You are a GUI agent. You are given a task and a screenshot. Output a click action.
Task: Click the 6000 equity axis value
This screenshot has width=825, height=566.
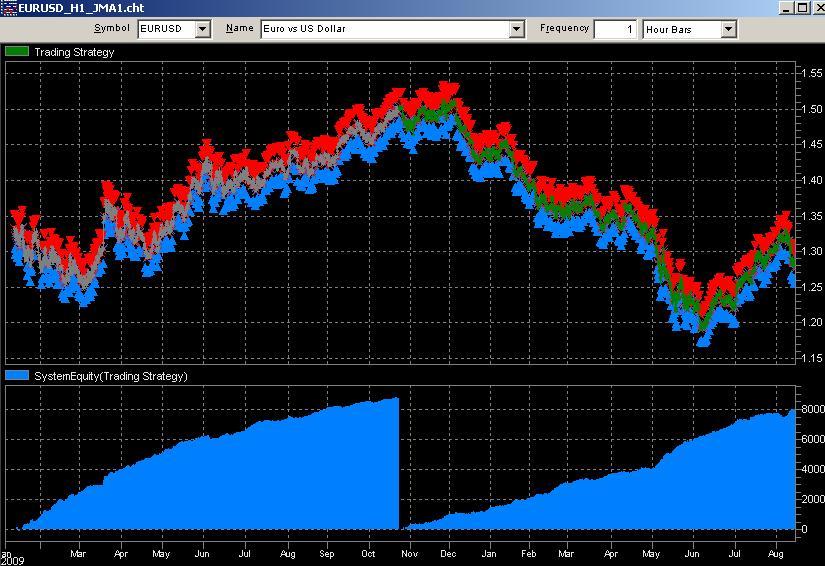coord(813,439)
